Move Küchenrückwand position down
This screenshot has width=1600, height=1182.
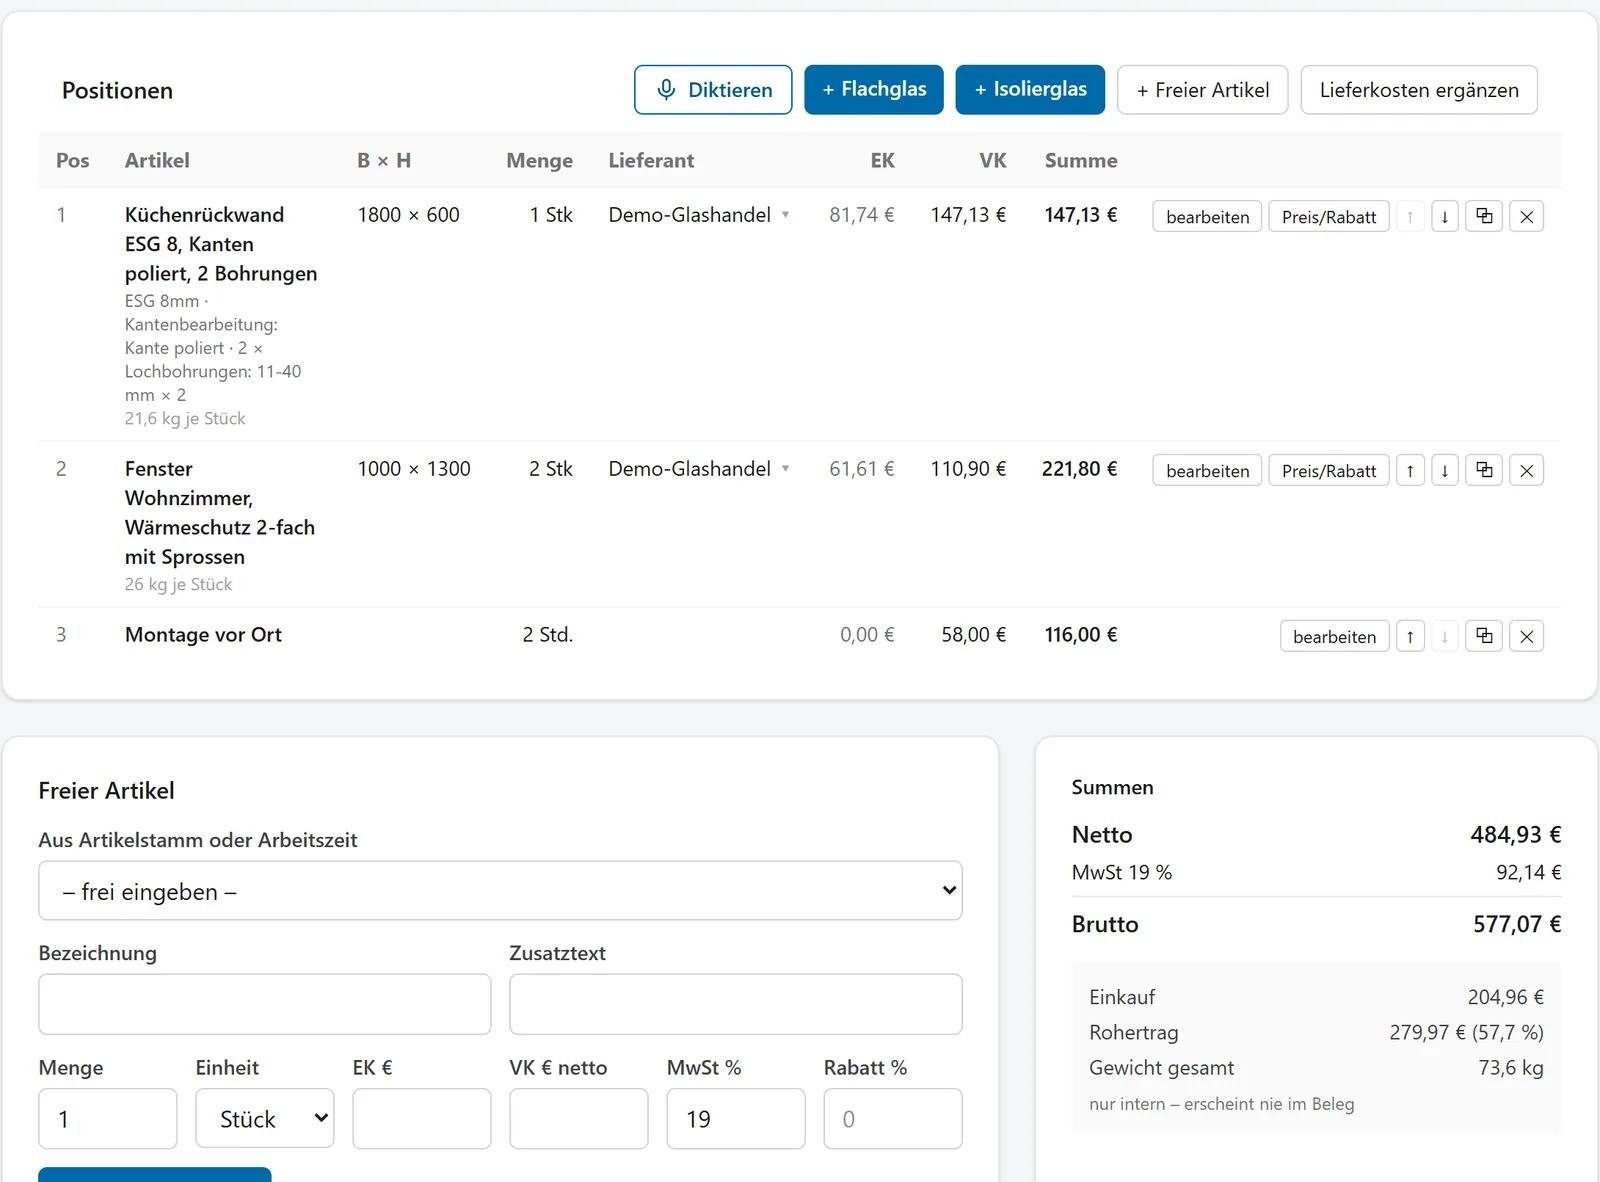(1445, 216)
